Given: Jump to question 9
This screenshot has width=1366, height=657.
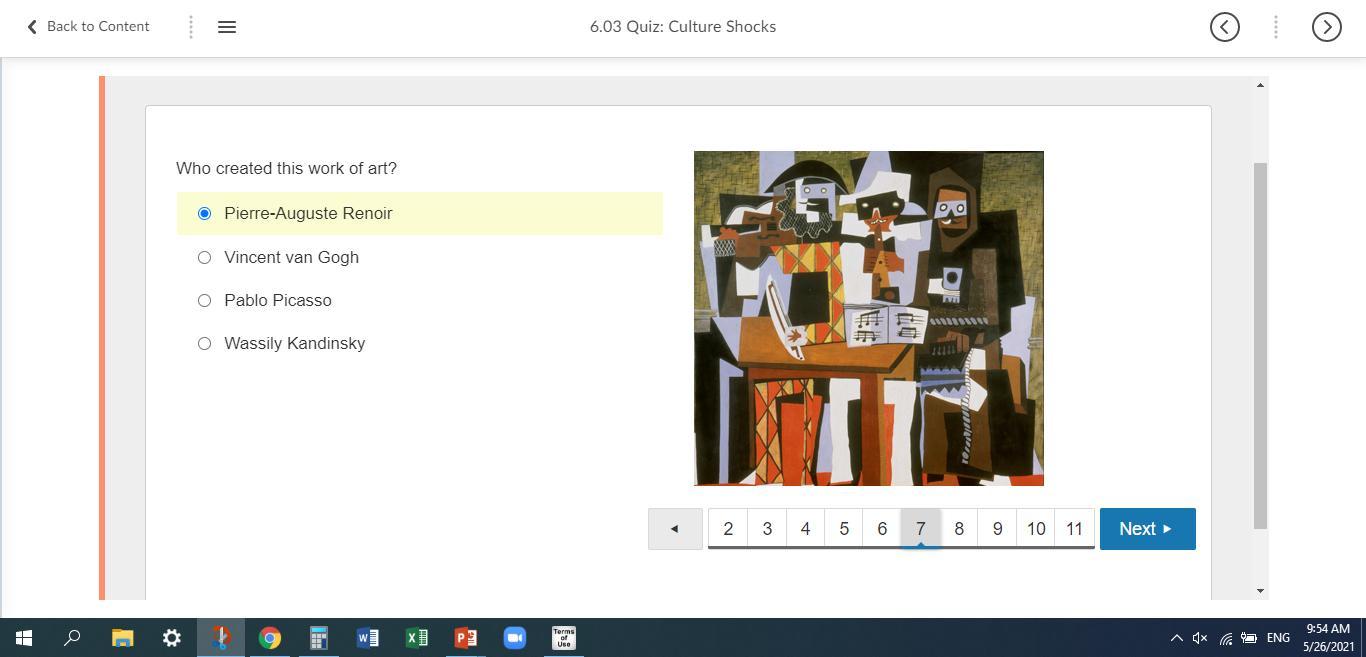Looking at the screenshot, I should 997,529.
